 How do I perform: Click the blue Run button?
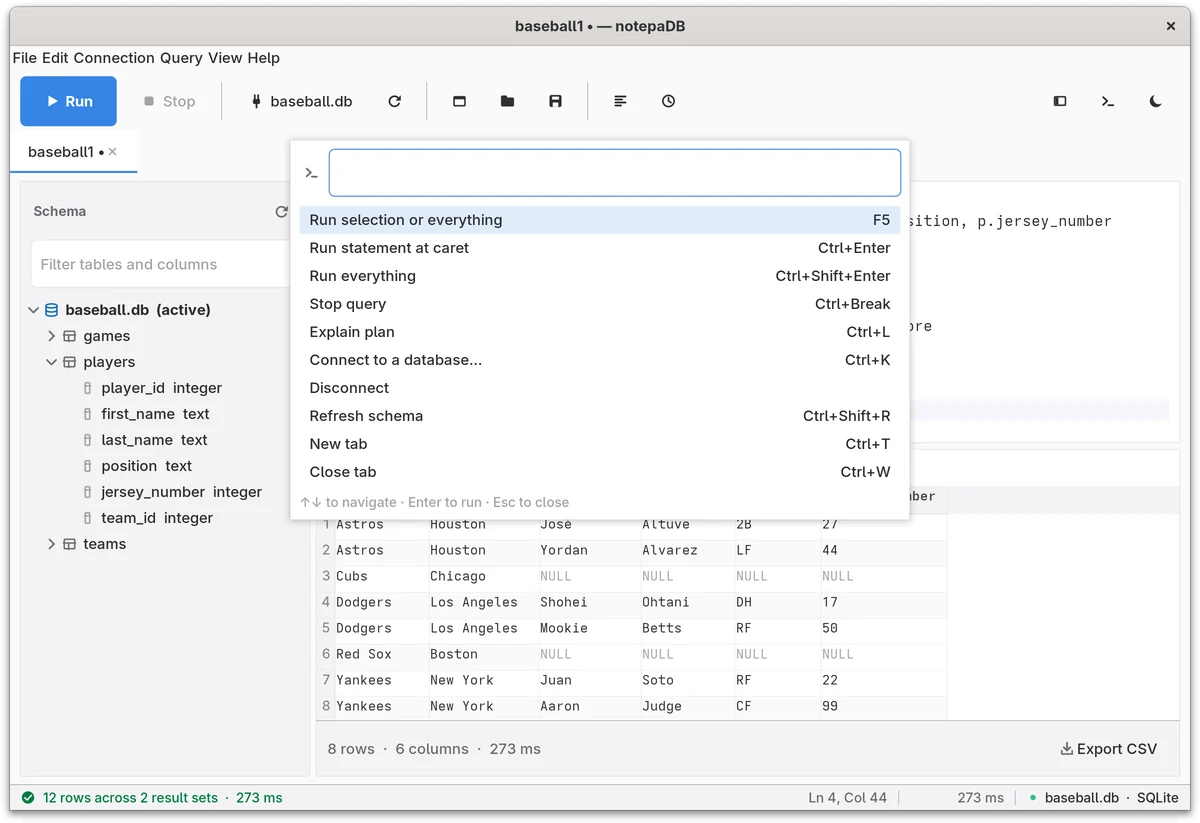(x=69, y=101)
